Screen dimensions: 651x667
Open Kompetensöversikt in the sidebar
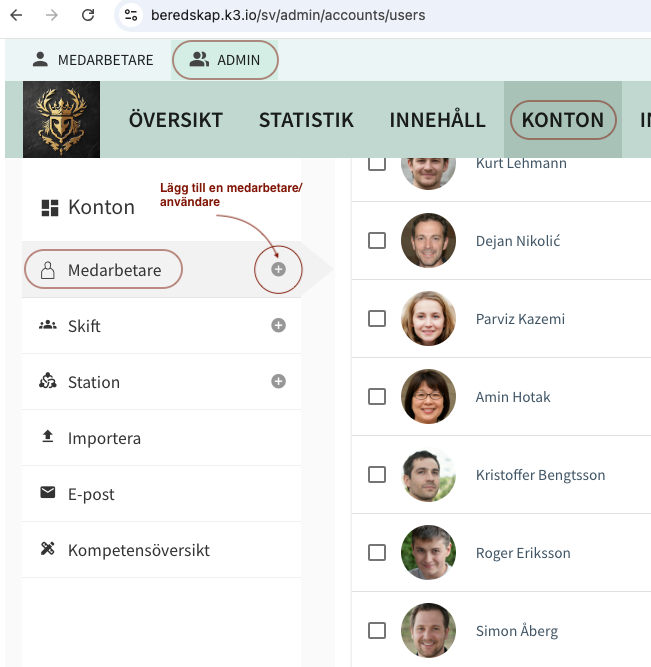[x=138, y=550]
